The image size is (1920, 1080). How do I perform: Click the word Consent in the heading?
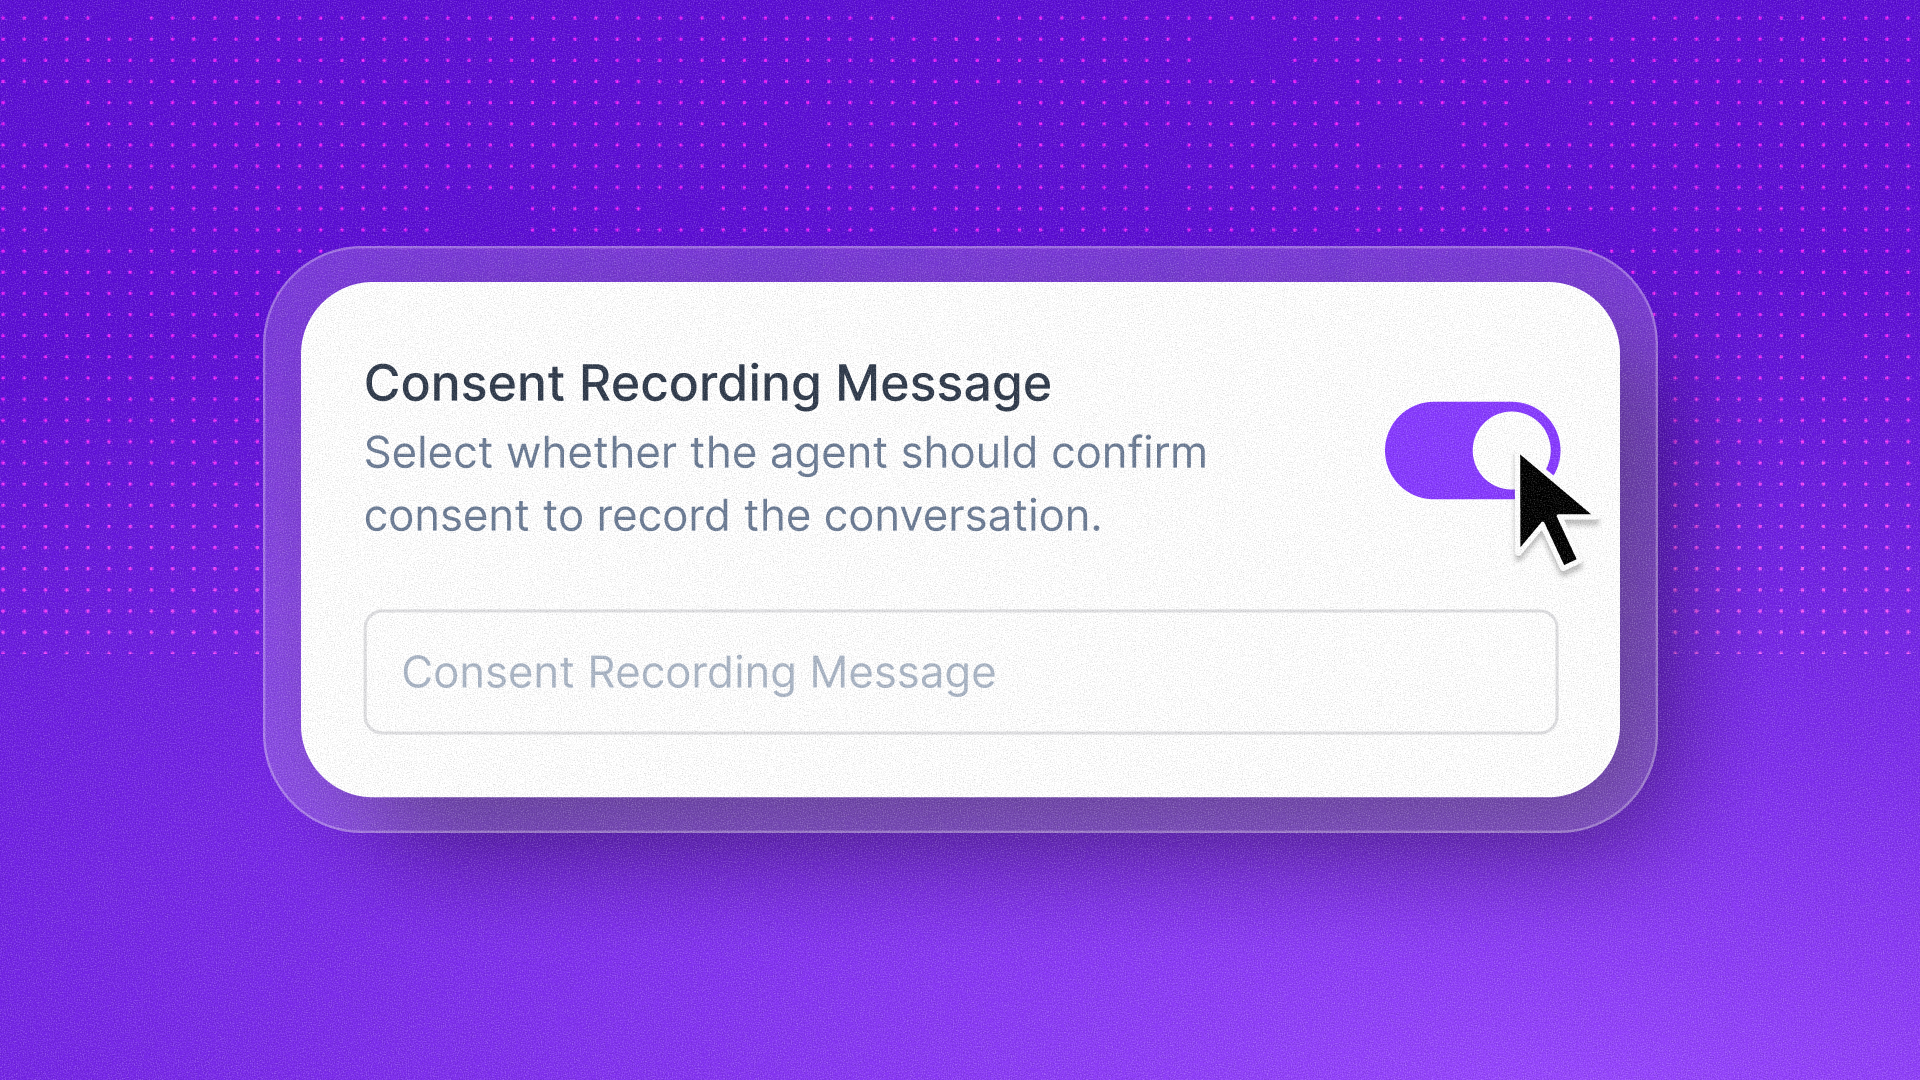(465, 384)
